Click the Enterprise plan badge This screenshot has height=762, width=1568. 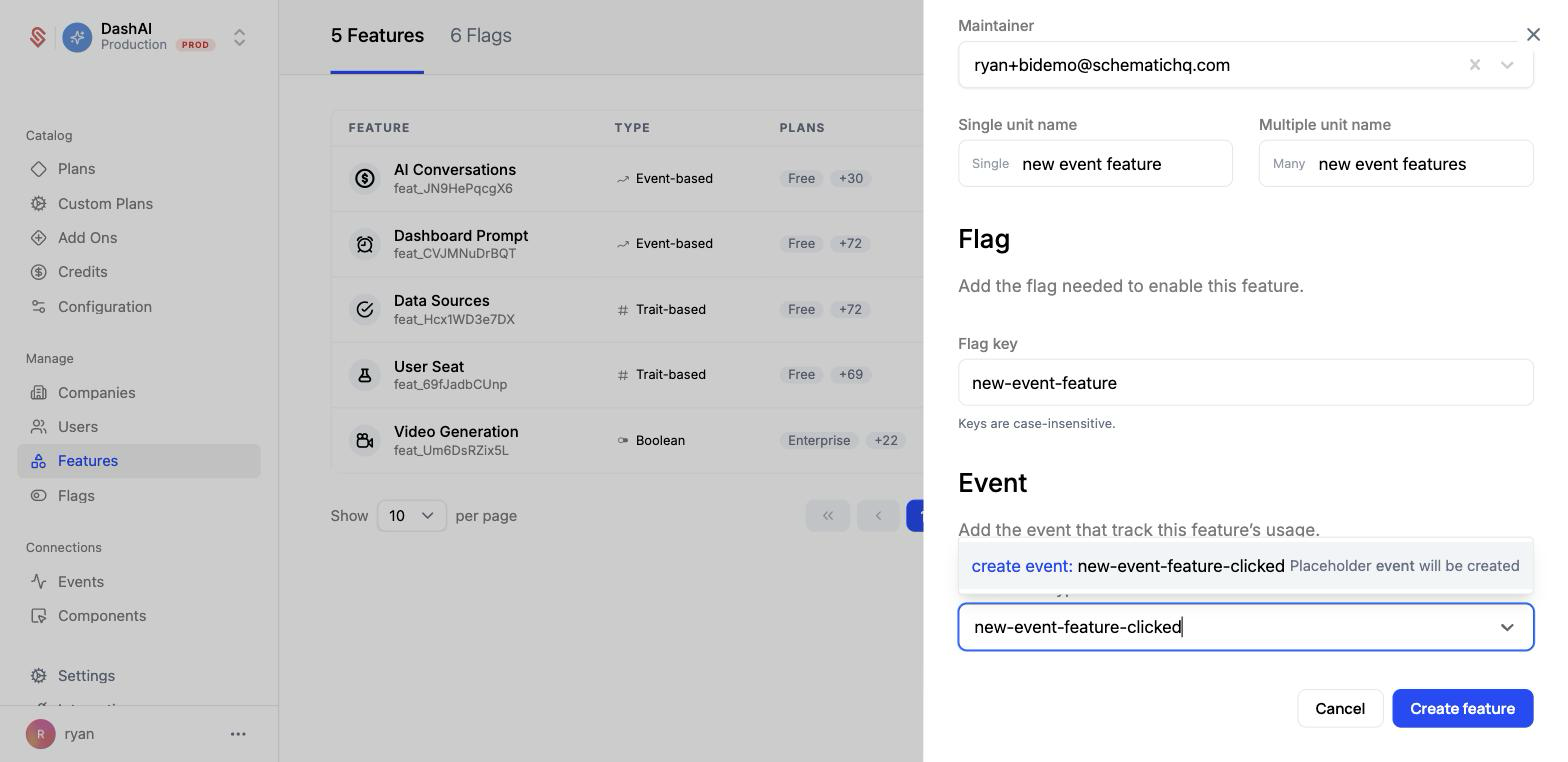point(819,440)
